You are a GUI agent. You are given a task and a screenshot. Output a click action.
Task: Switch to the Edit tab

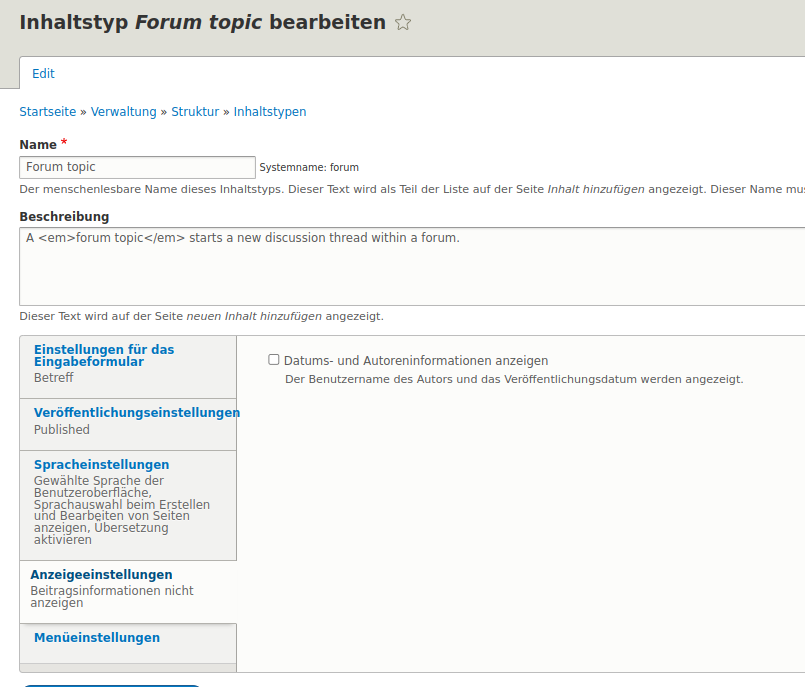[x=43, y=73]
